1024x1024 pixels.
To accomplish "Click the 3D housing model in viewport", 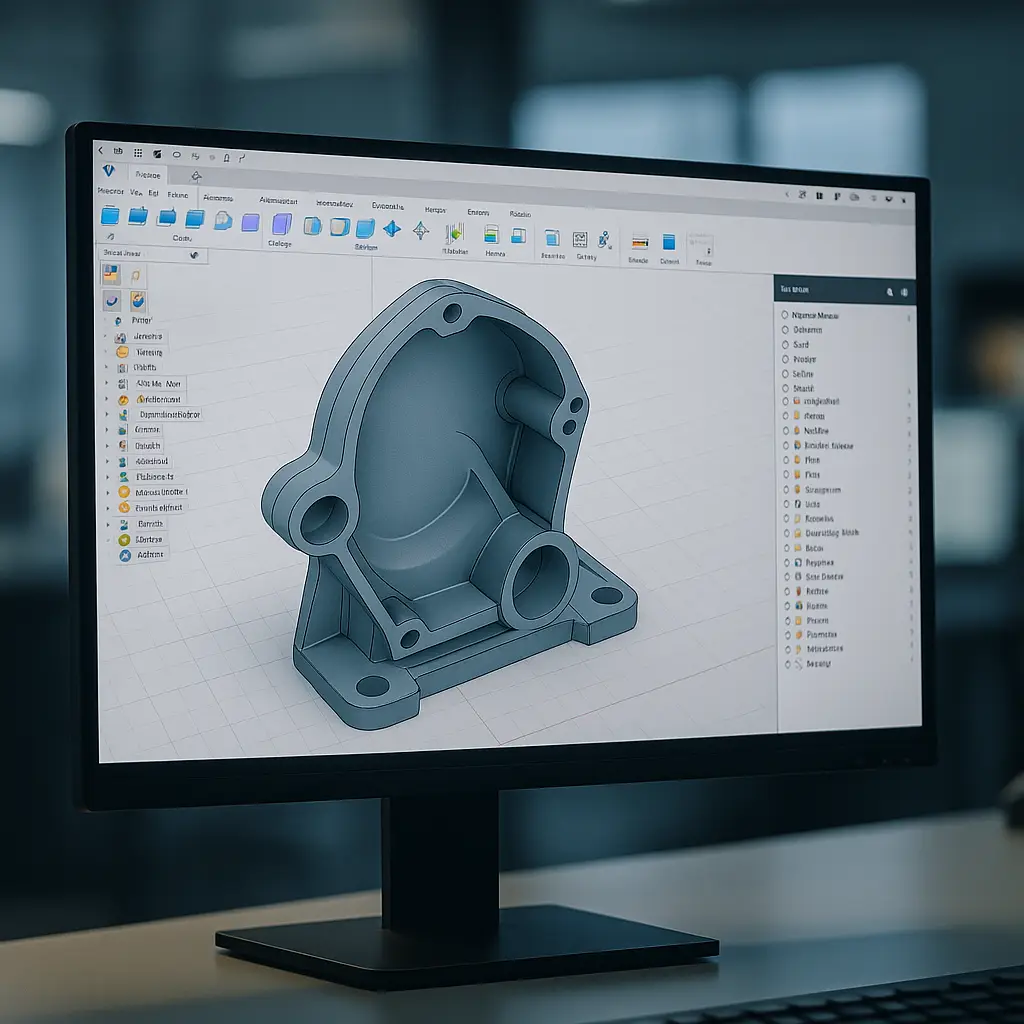I will pos(440,500).
